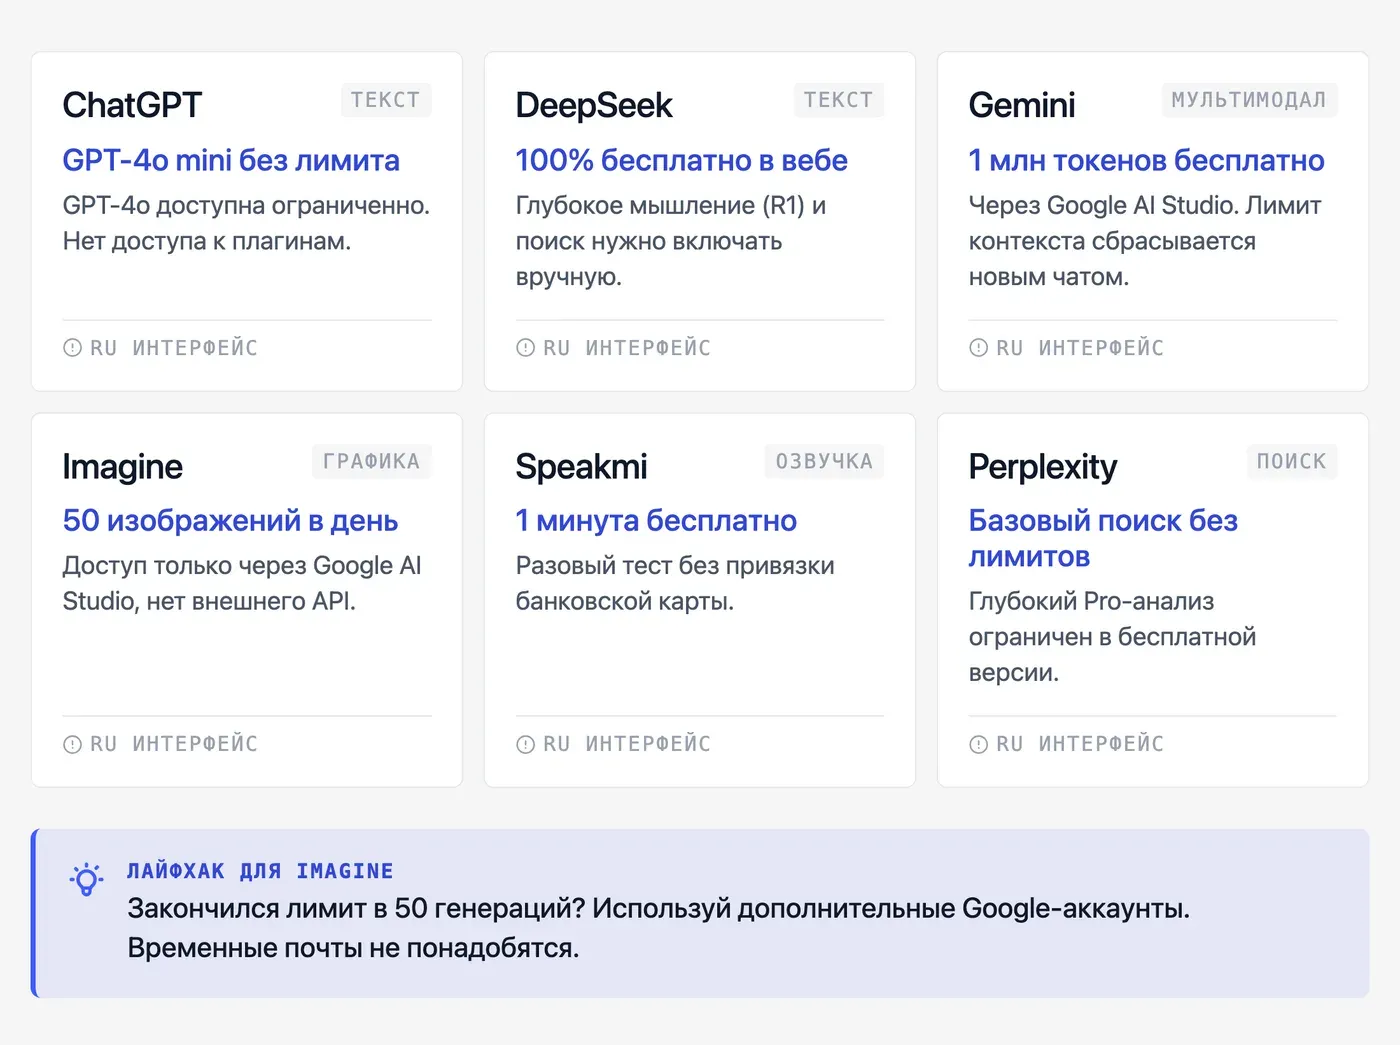Open the "50 изображений в день" link

[230, 520]
